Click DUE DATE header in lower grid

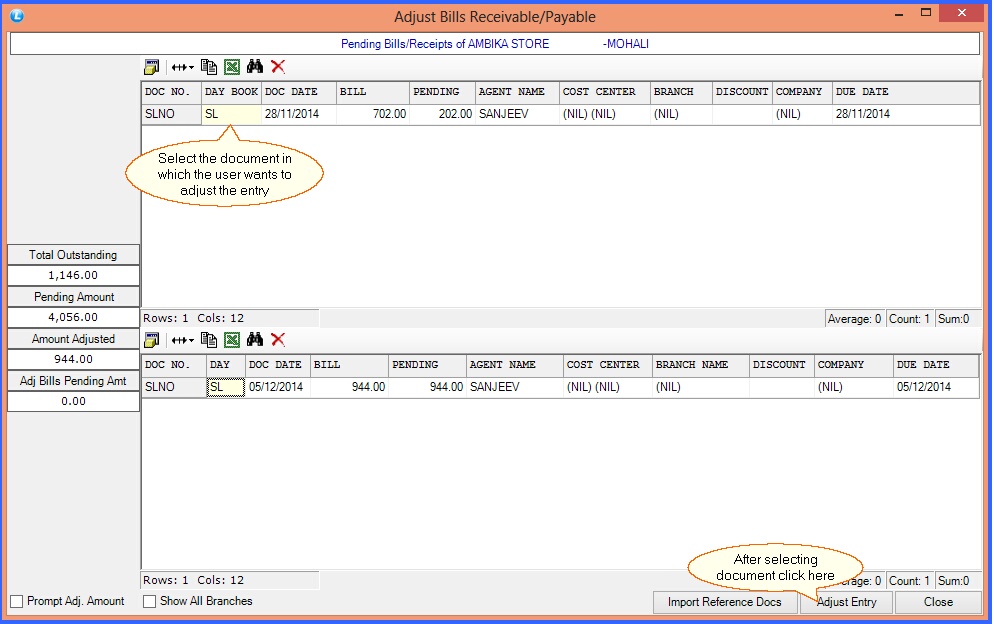click(936, 365)
